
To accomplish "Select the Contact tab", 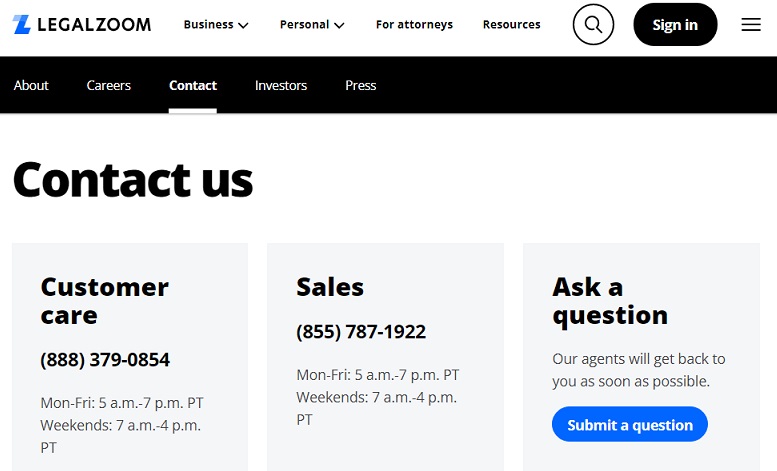I will coord(193,85).
